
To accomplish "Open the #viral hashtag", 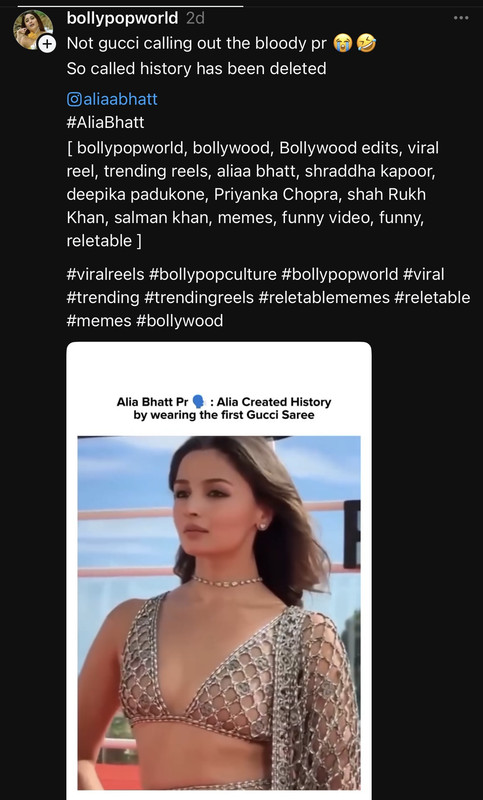I will [x=423, y=274].
